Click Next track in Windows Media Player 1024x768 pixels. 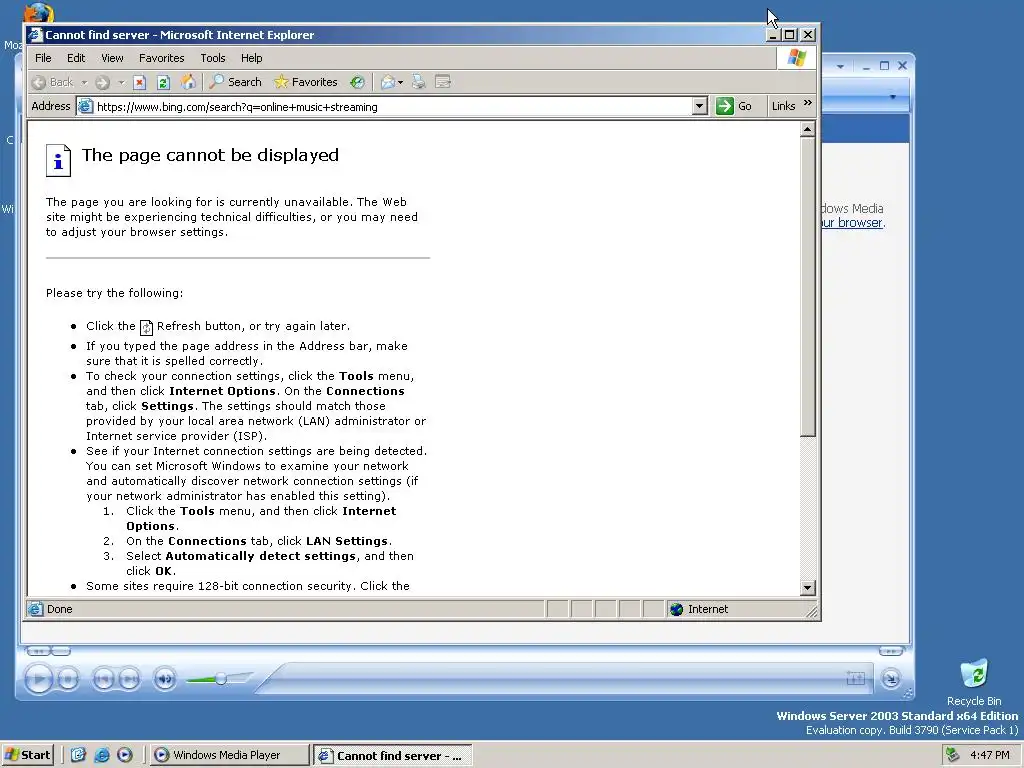click(129, 679)
